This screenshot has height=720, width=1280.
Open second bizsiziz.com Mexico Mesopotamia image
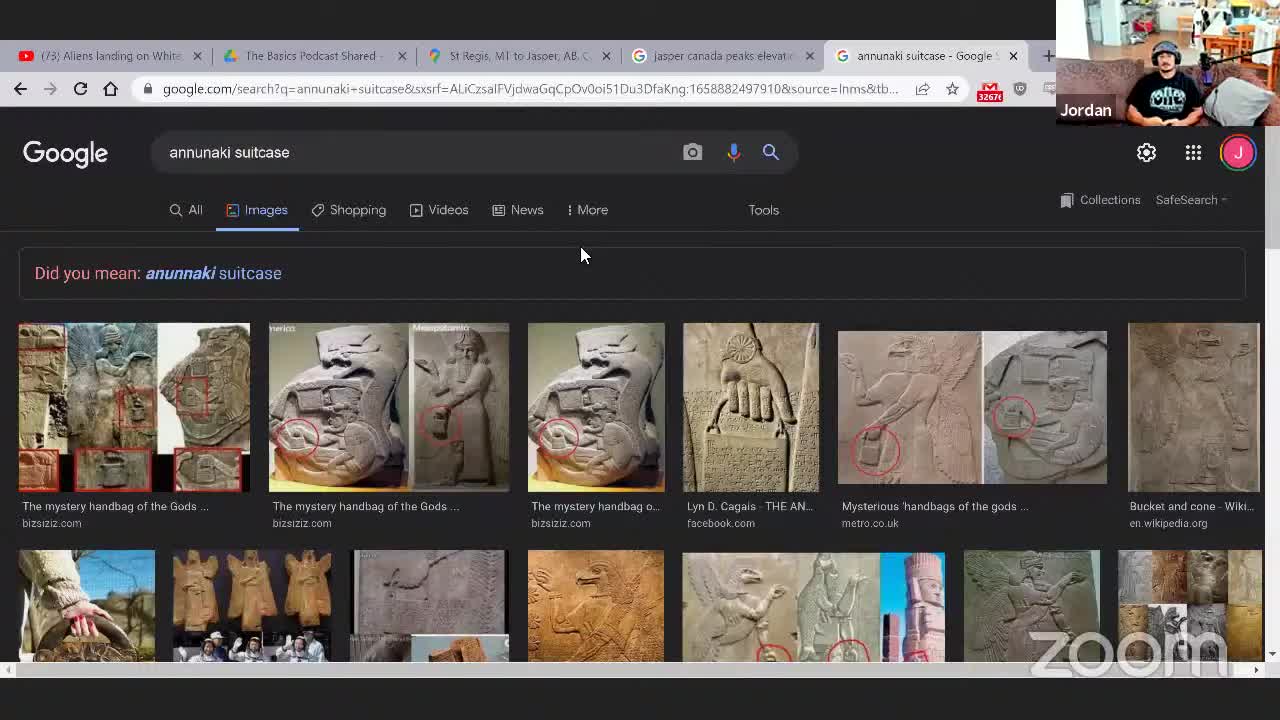389,407
